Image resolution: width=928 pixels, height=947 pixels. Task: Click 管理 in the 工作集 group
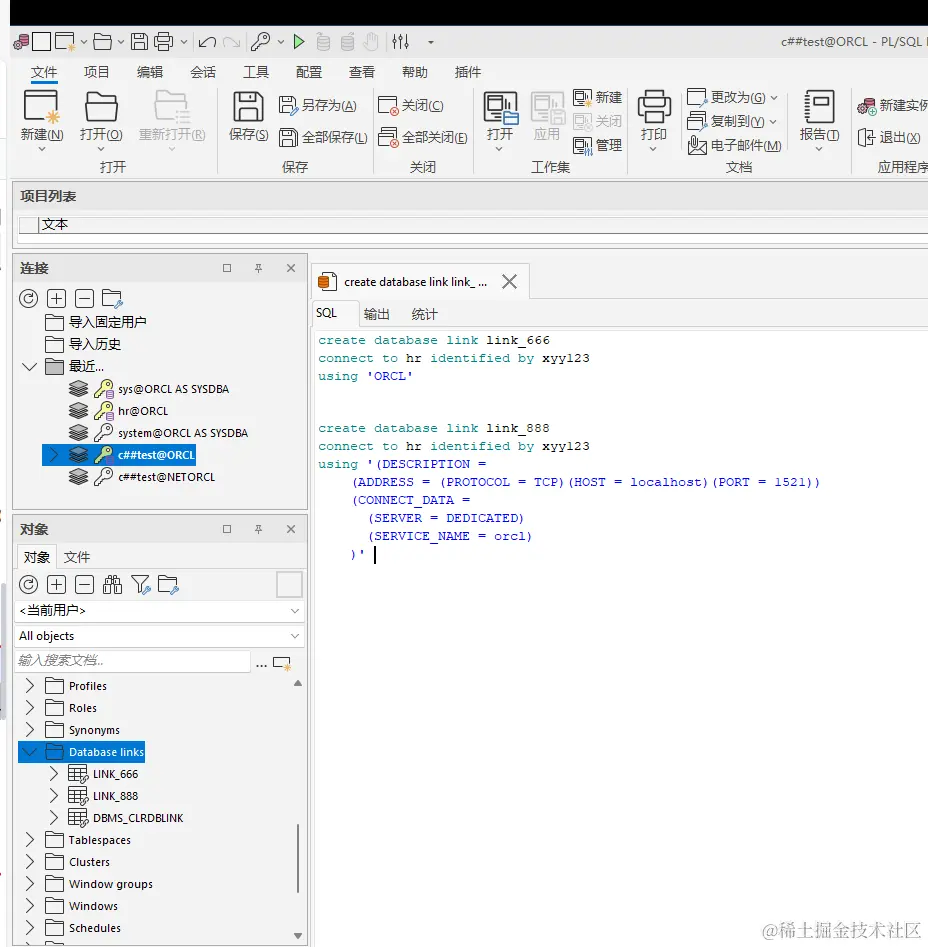tap(598, 146)
